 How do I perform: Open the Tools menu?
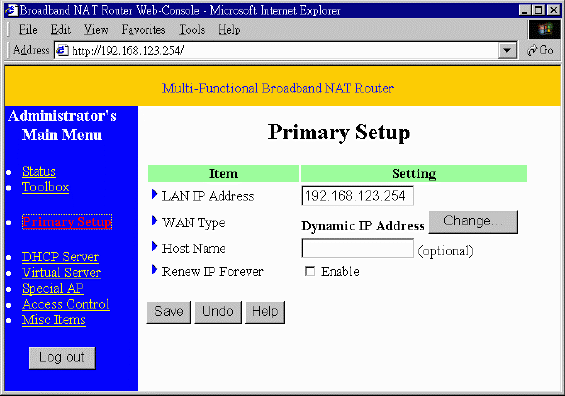[192, 30]
